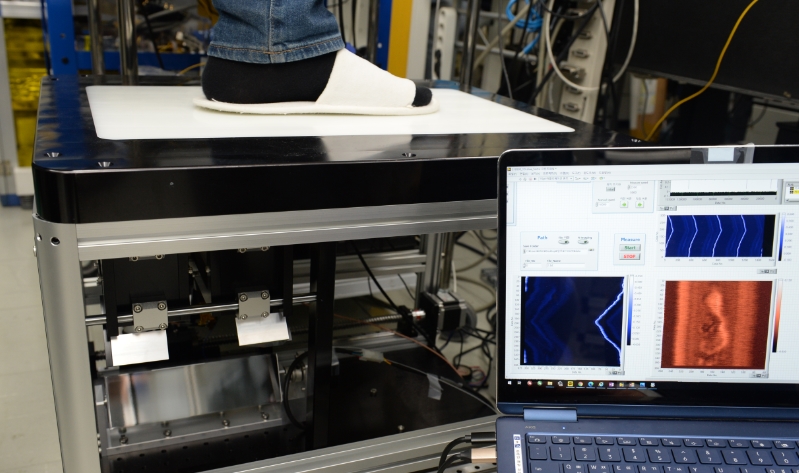Click the second green arrow button in speed panel
The height and width of the screenshot is (473, 799).
pyautogui.click(x=640, y=204)
